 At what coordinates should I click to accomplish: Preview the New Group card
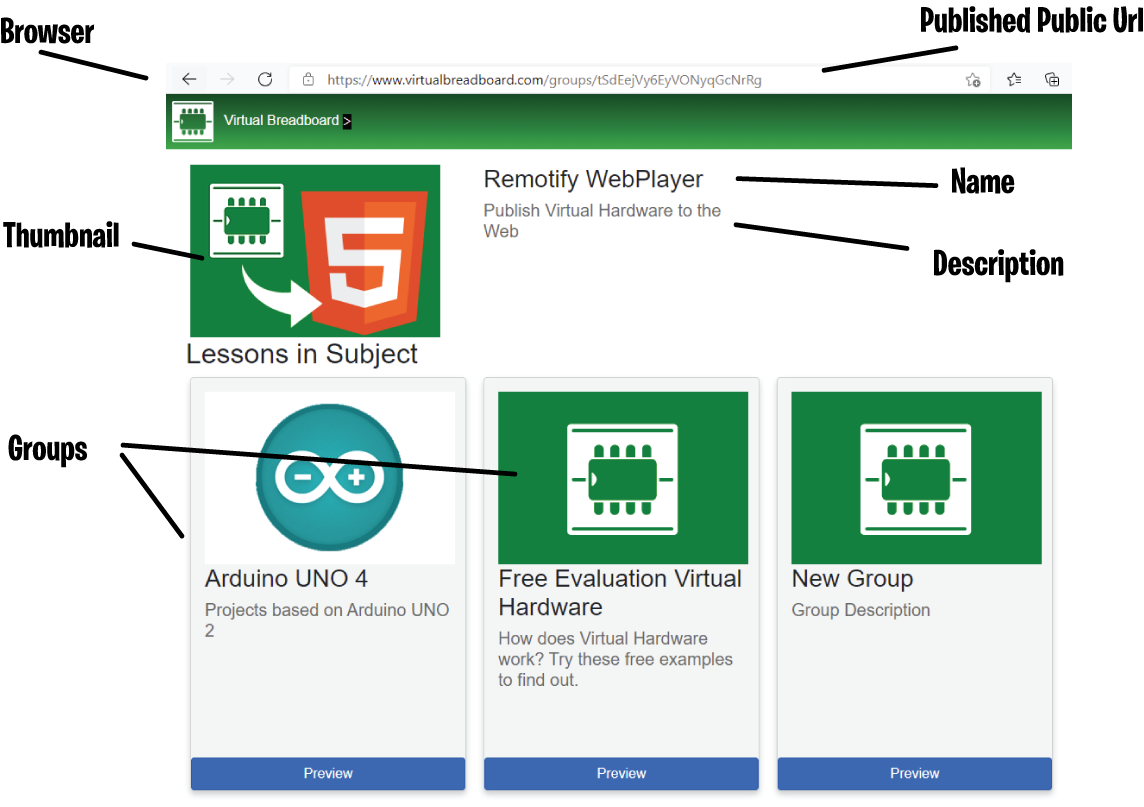[915, 773]
